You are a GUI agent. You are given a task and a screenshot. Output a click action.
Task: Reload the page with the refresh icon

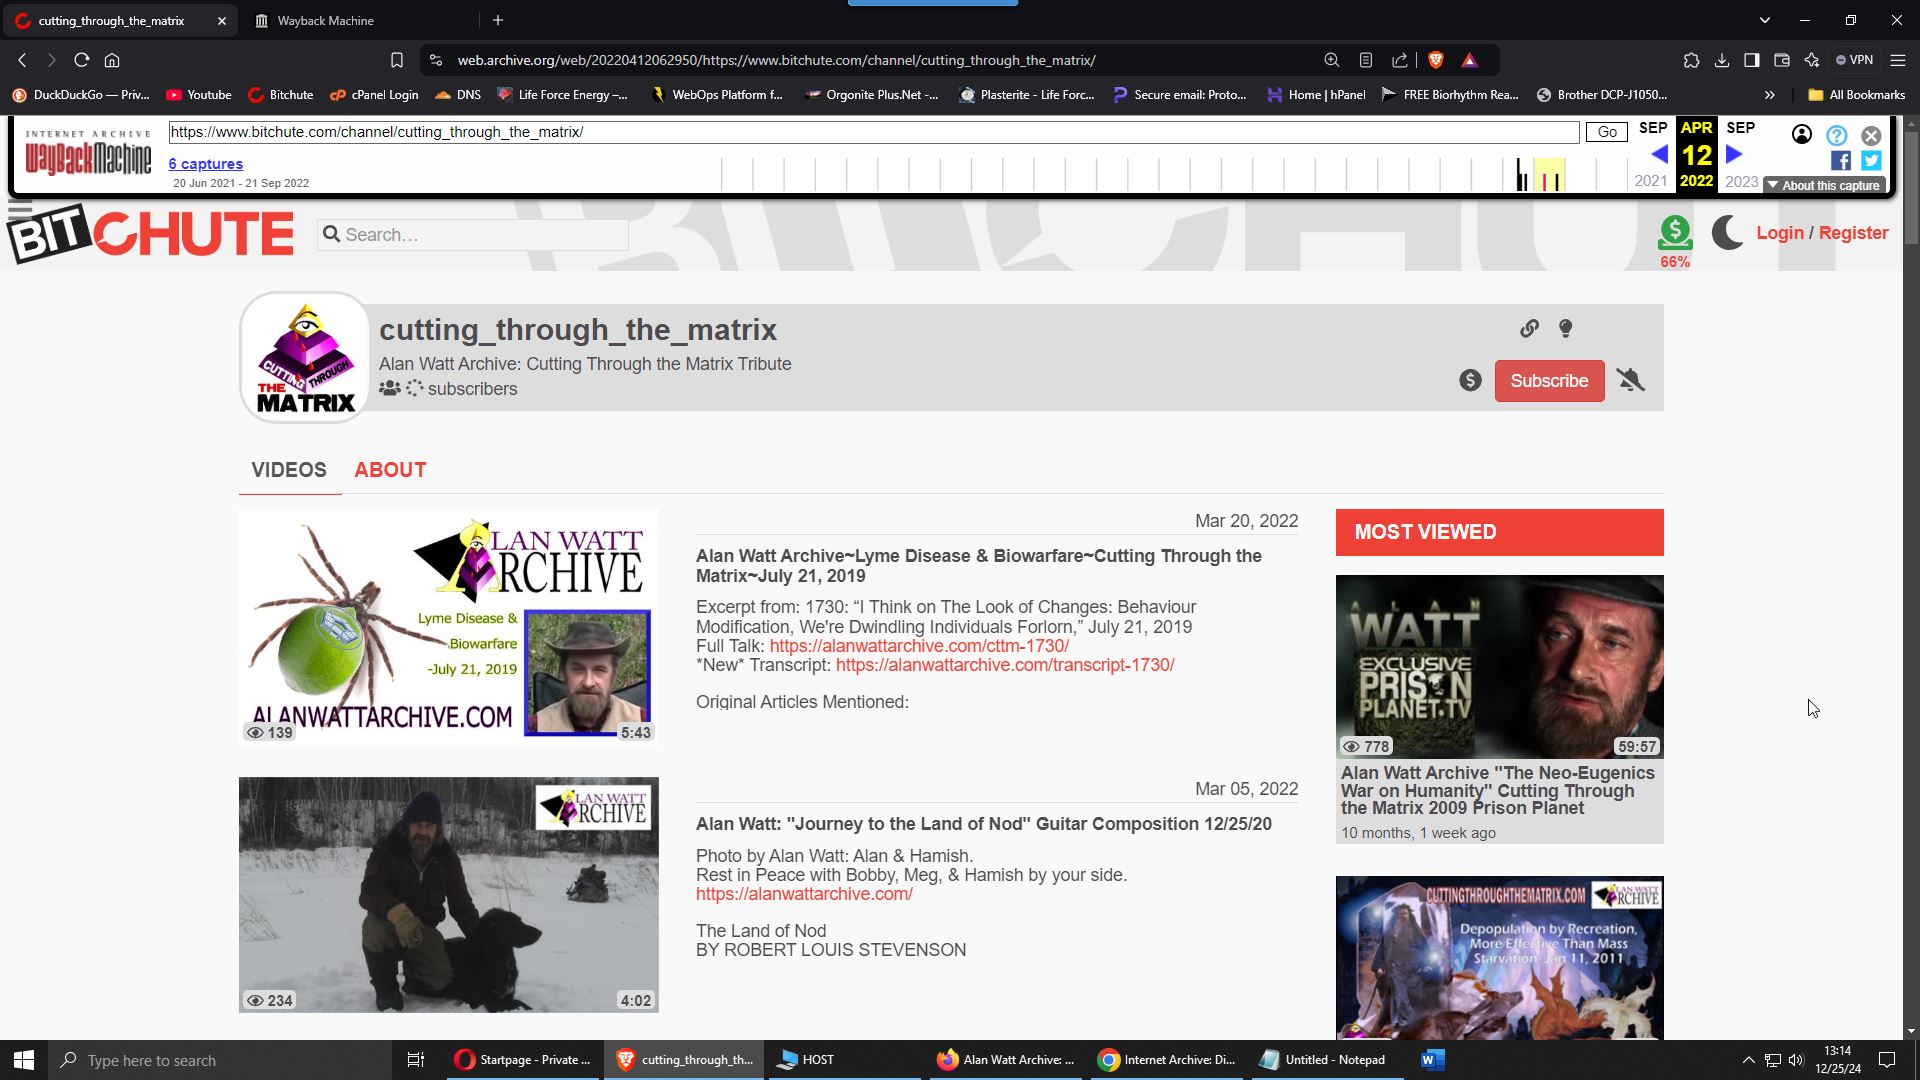pyautogui.click(x=82, y=60)
